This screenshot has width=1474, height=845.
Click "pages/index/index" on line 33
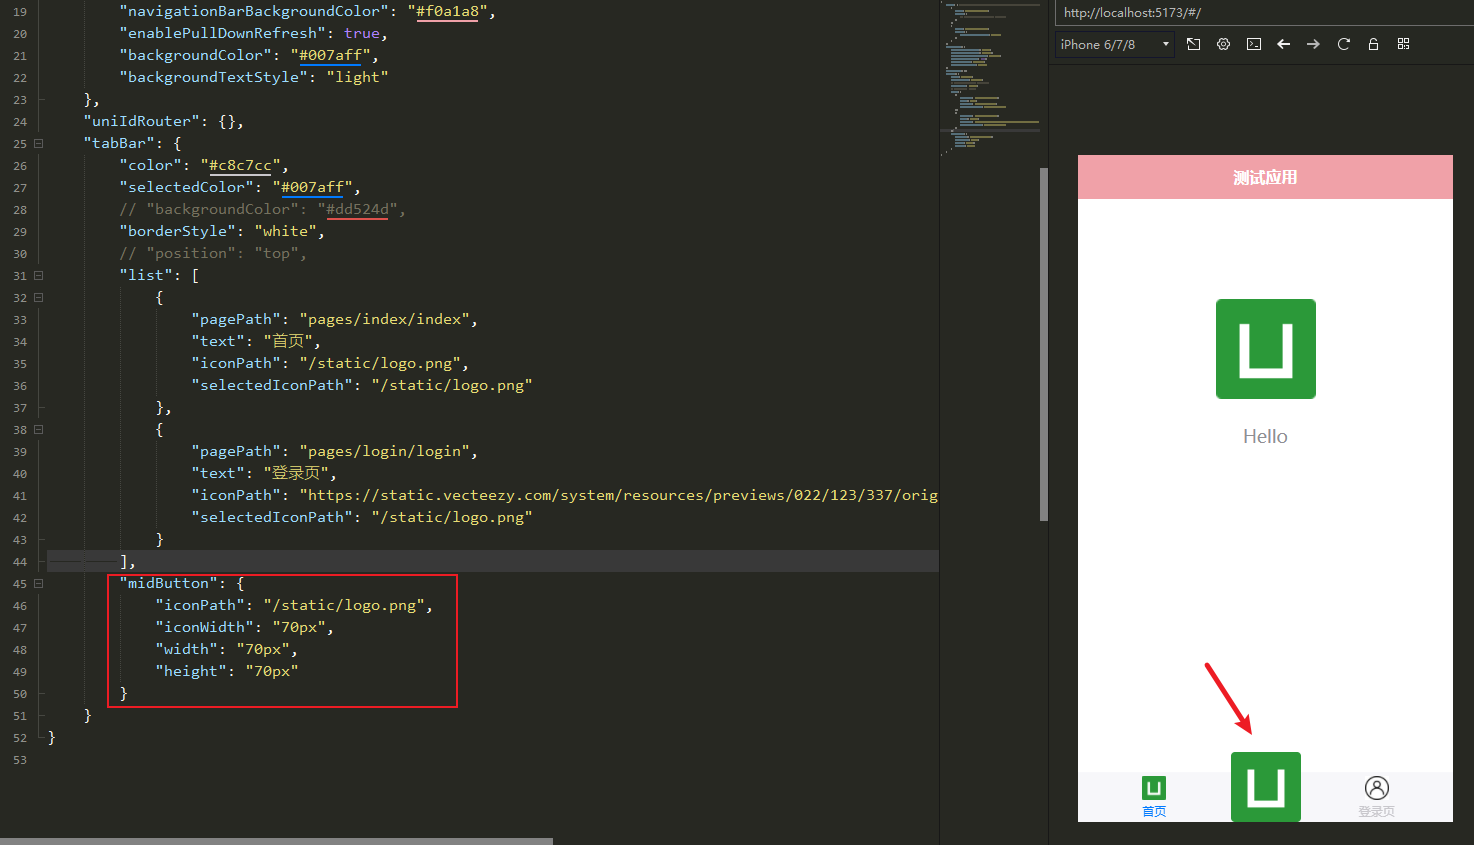[x=384, y=319]
